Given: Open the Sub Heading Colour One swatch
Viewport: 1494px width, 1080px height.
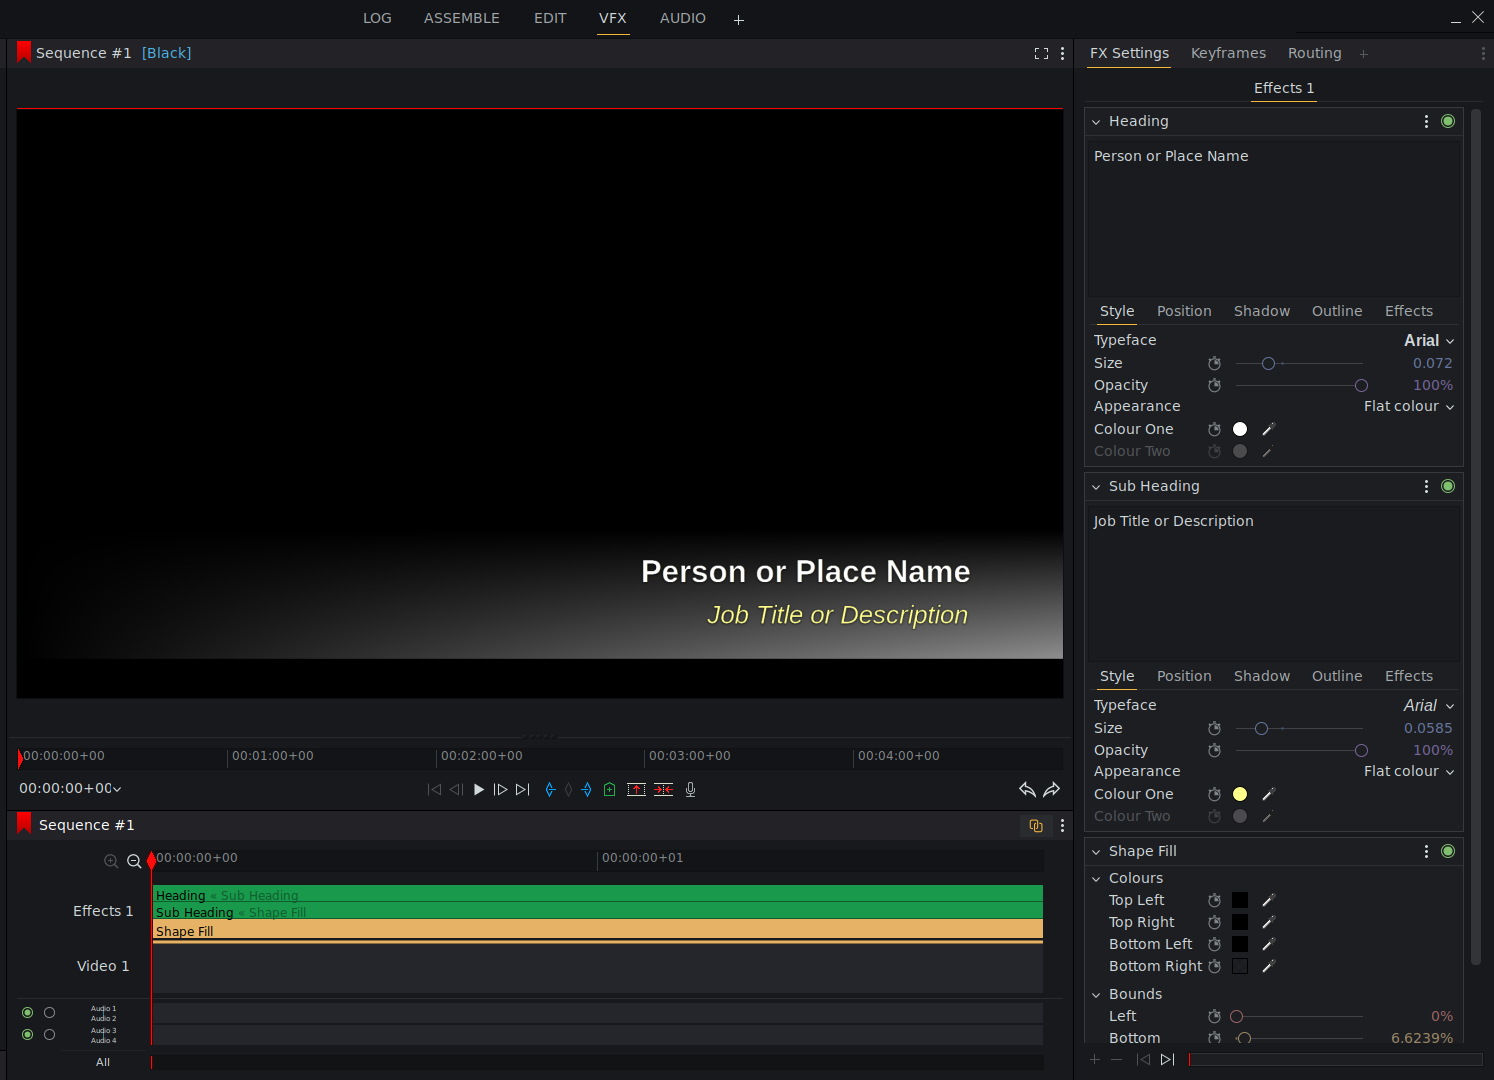Looking at the screenshot, I should pos(1240,794).
